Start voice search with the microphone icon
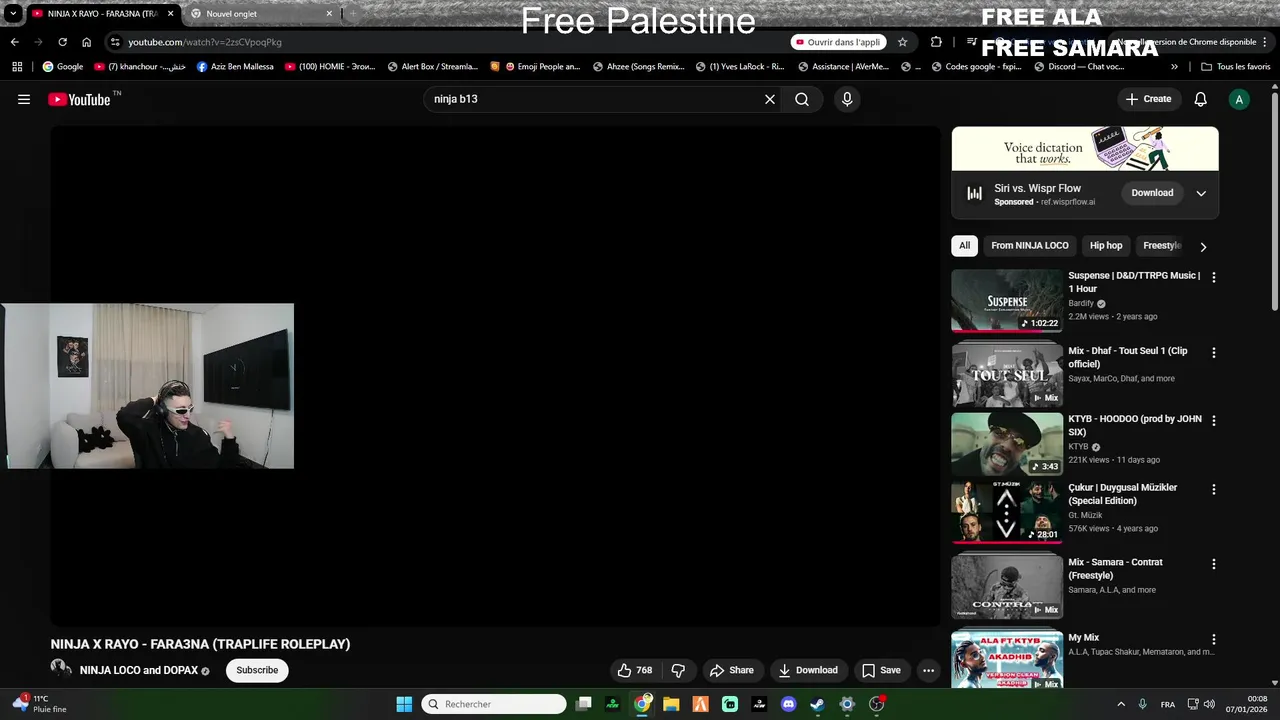The width and height of the screenshot is (1280, 720). click(847, 99)
